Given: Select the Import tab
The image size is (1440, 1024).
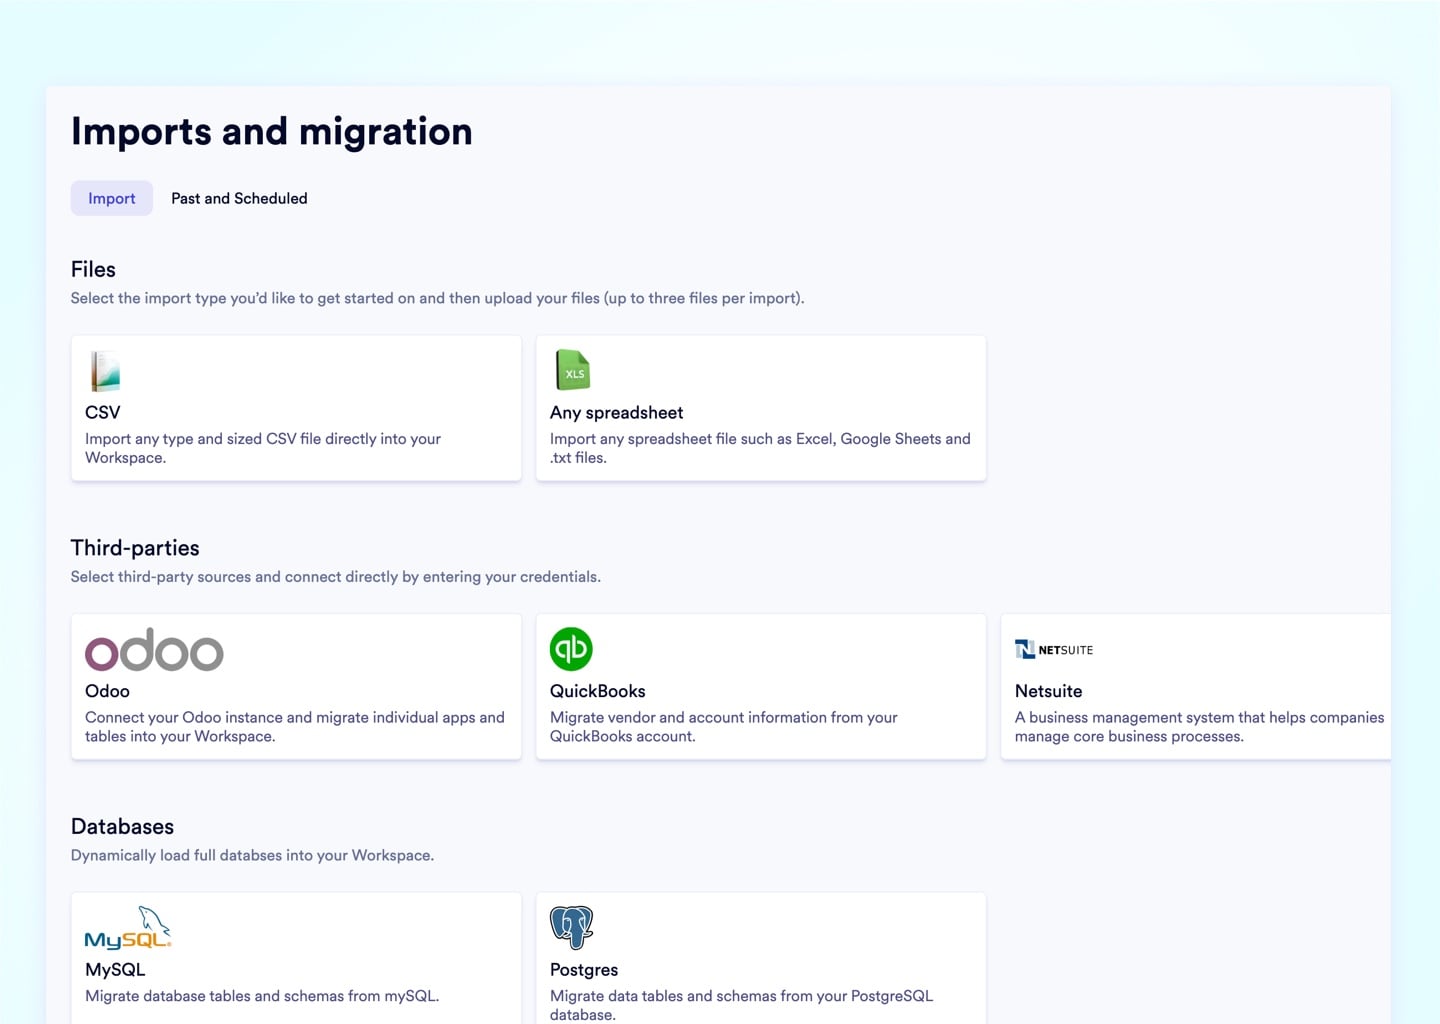Looking at the screenshot, I should tap(111, 198).
